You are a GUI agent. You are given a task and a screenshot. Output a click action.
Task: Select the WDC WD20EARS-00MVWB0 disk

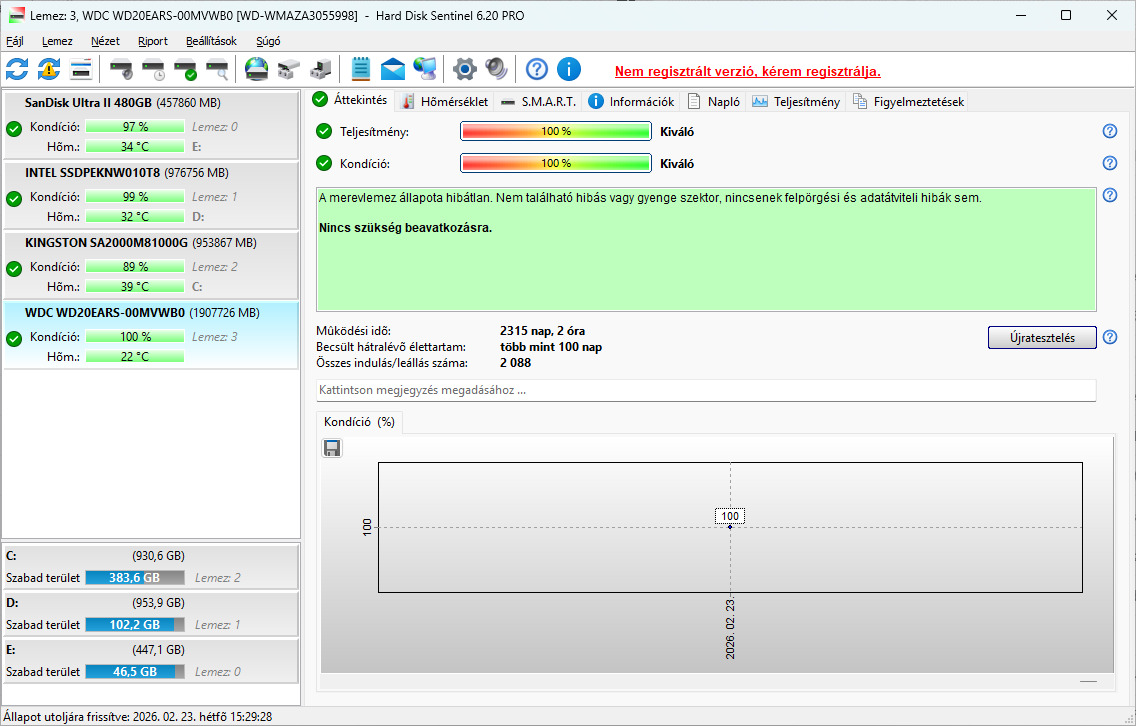coord(151,335)
